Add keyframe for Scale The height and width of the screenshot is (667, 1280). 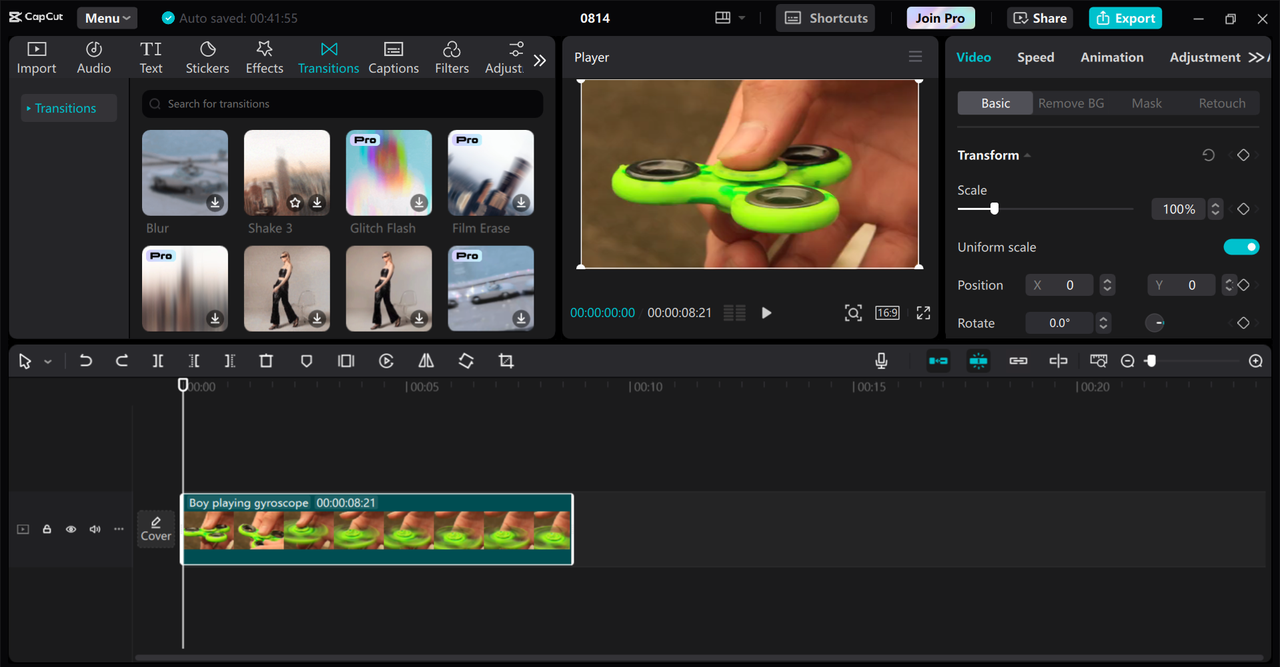pyautogui.click(x=1243, y=209)
